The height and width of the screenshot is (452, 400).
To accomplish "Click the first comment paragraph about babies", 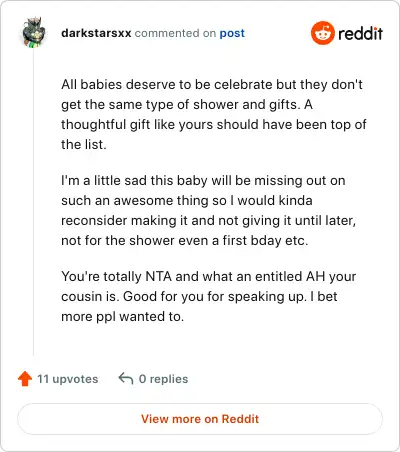I will [x=213, y=114].
